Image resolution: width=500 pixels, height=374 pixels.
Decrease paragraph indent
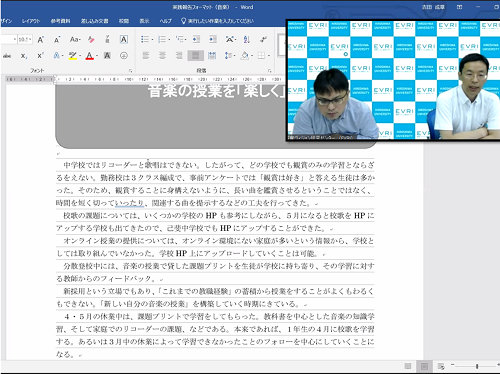(196, 39)
